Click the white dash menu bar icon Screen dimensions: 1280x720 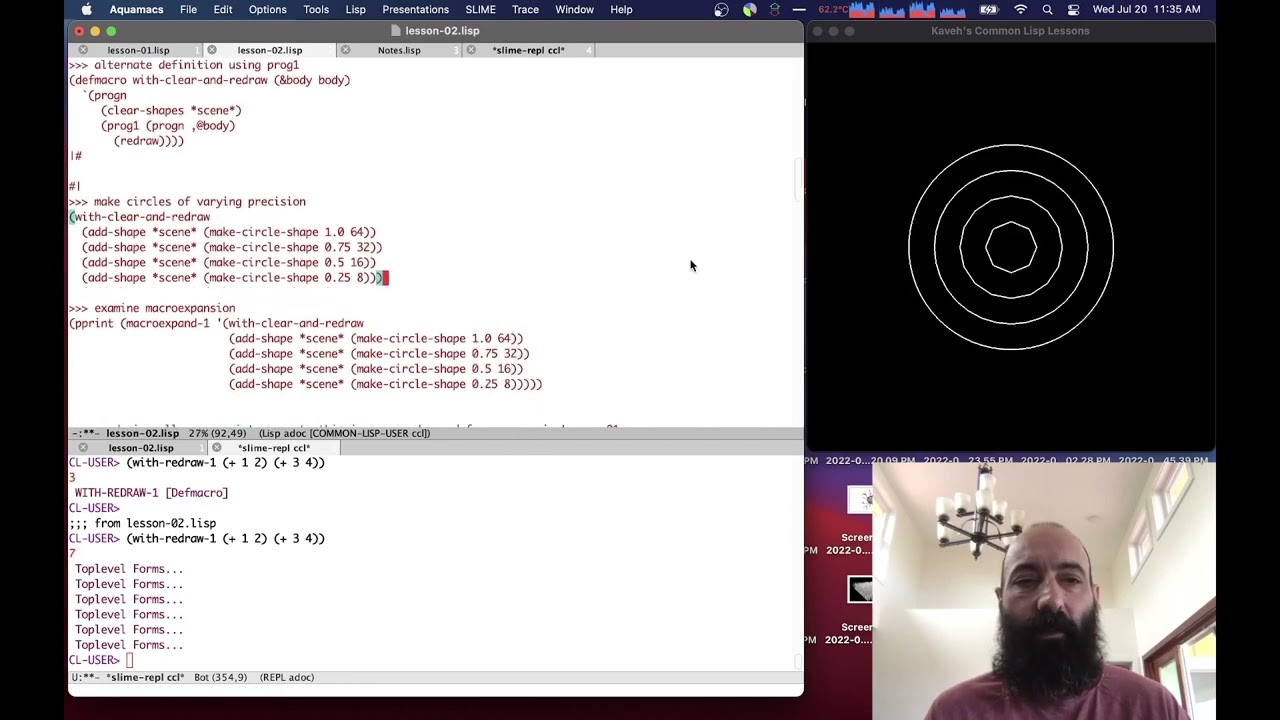point(798,10)
